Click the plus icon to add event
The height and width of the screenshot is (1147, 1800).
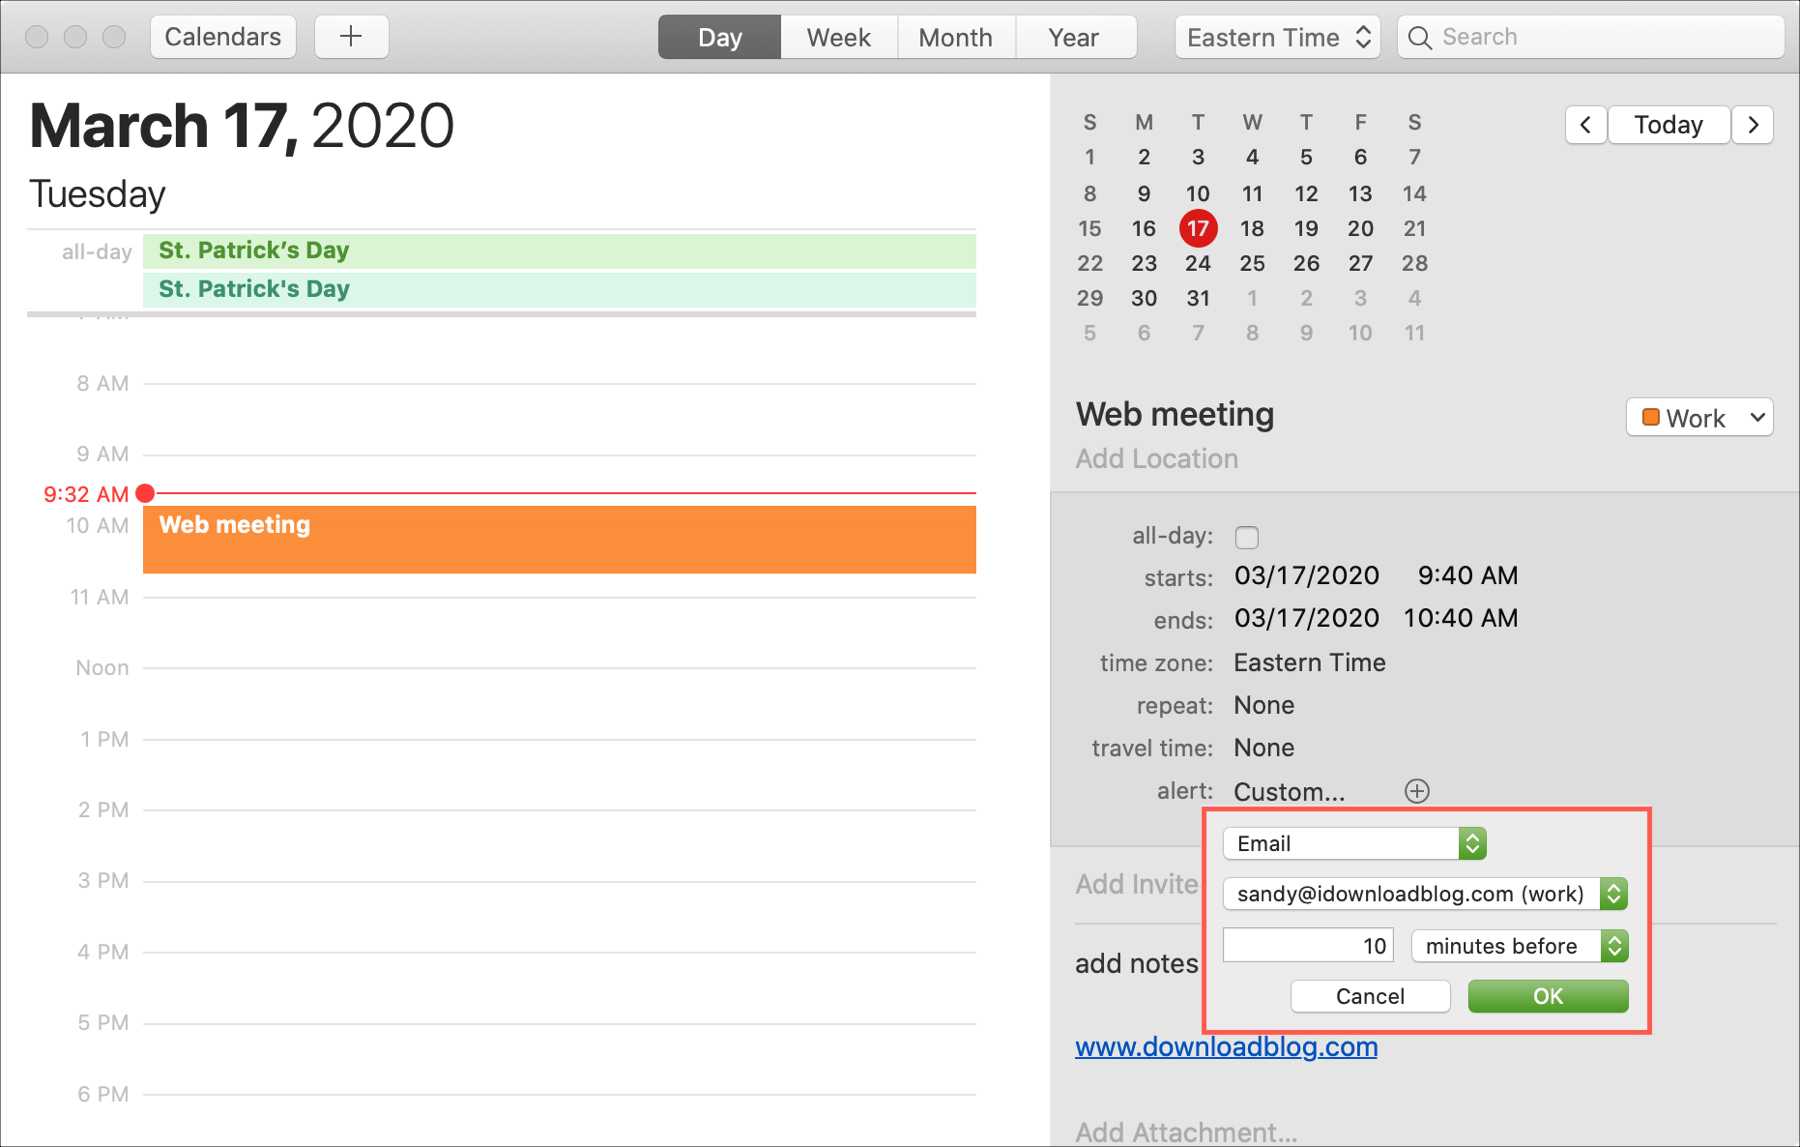pyautogui.click(x=351, y=37)
